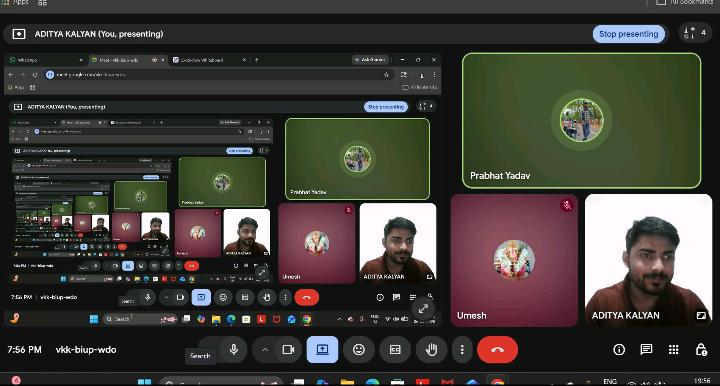Bookmark page with star in shared browser
The height and width of the screenshot is (386, 720).
coord(386,74)
